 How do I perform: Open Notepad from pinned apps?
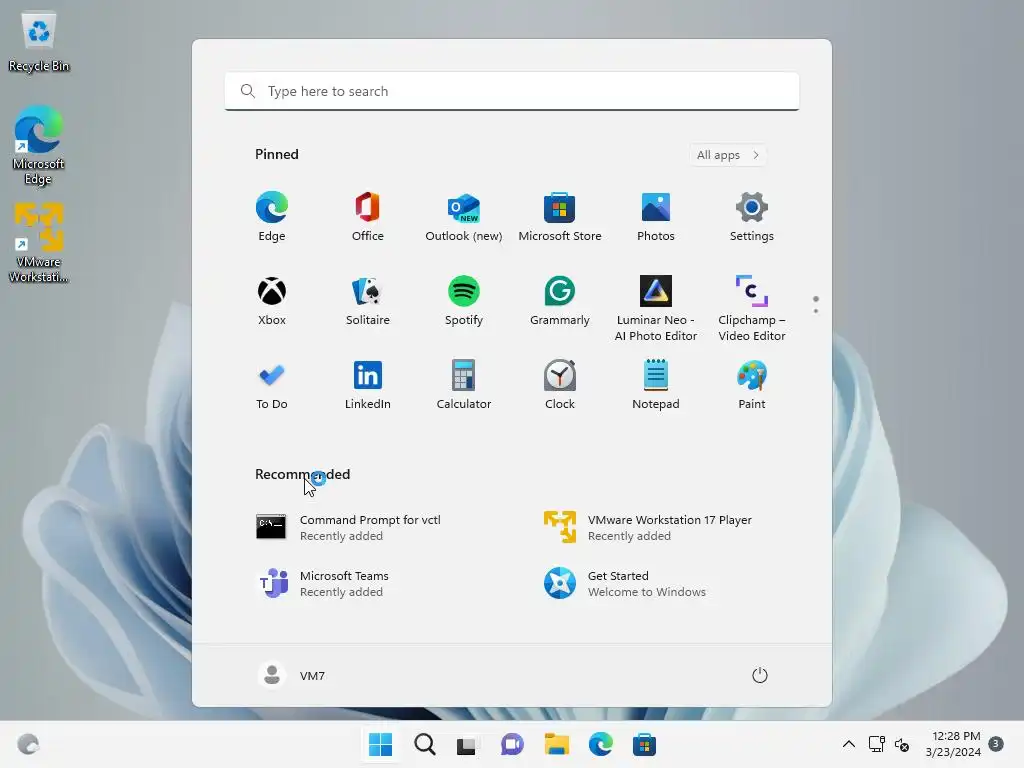coord(656,385)
